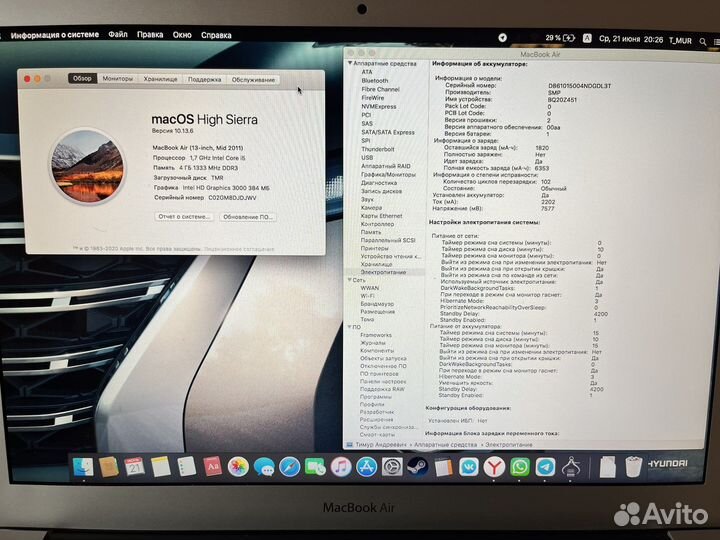
Task: Select Брандмауэр under Сеть
Action: [377, 304]
